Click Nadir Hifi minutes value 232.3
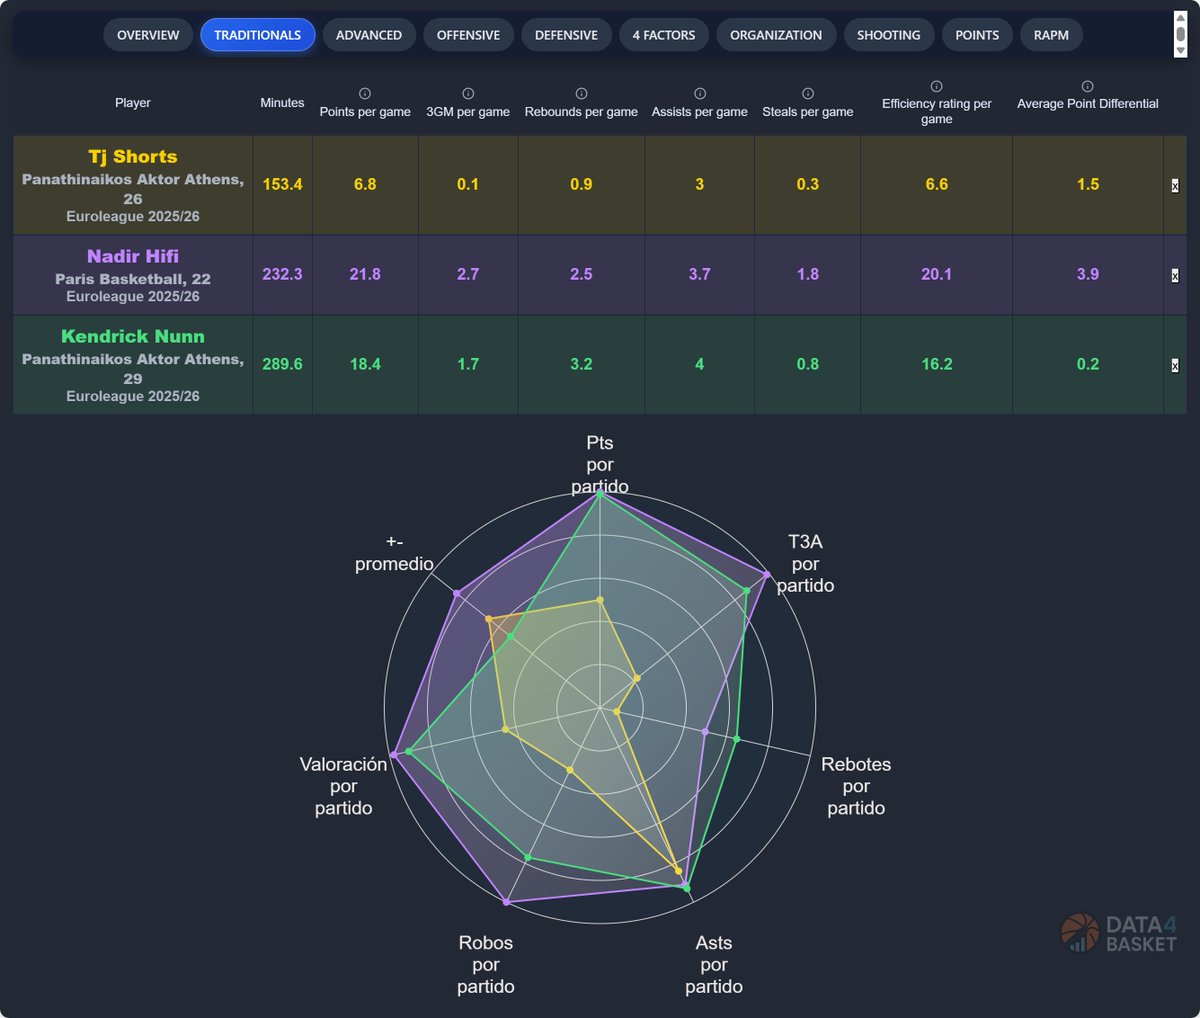This screenshot has width=1200, height=1018. pyautogui.click(x=282, y=274)
